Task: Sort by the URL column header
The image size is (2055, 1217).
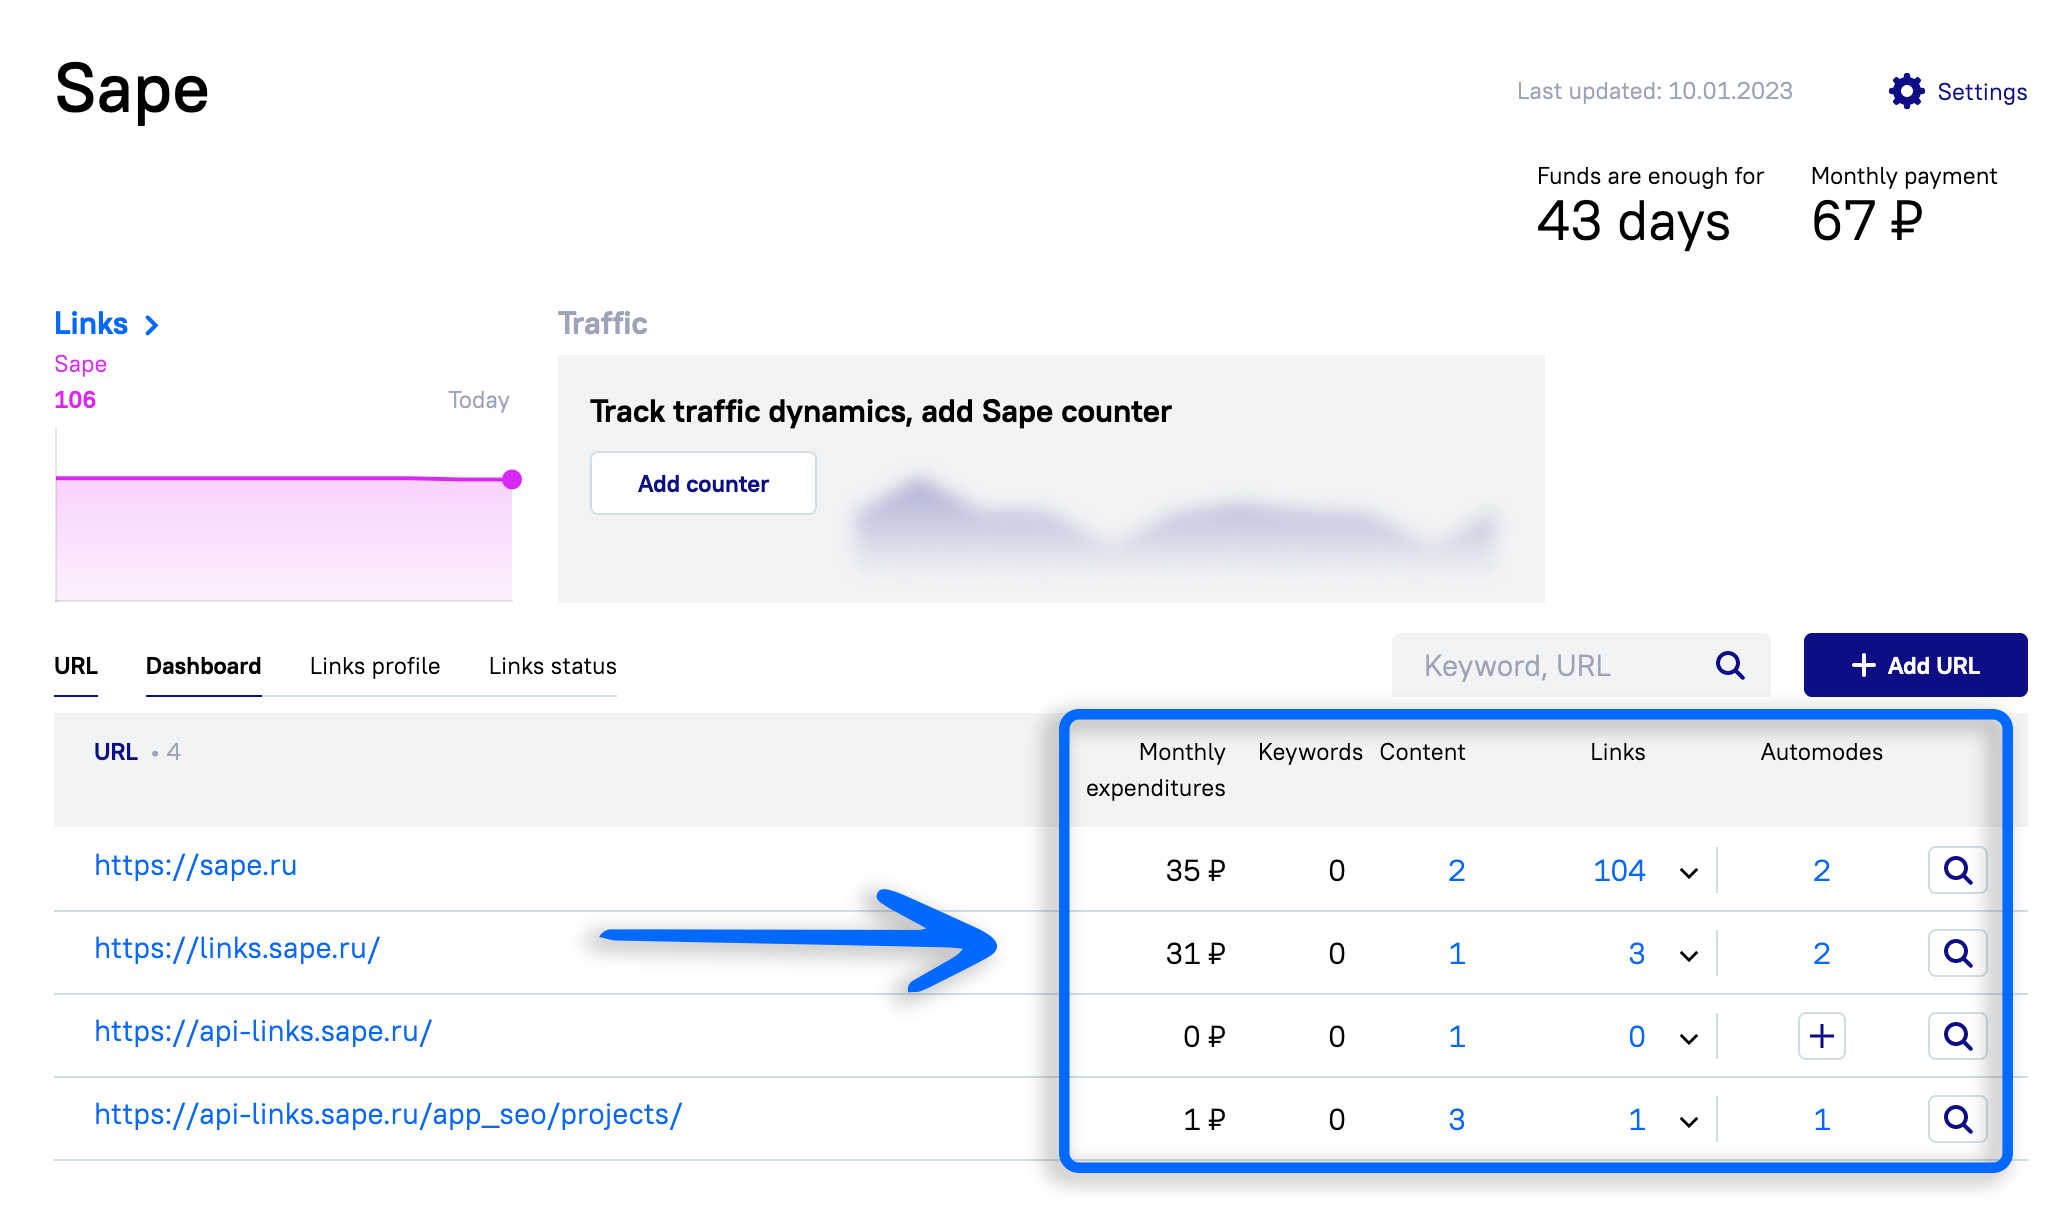Action: 116,752
